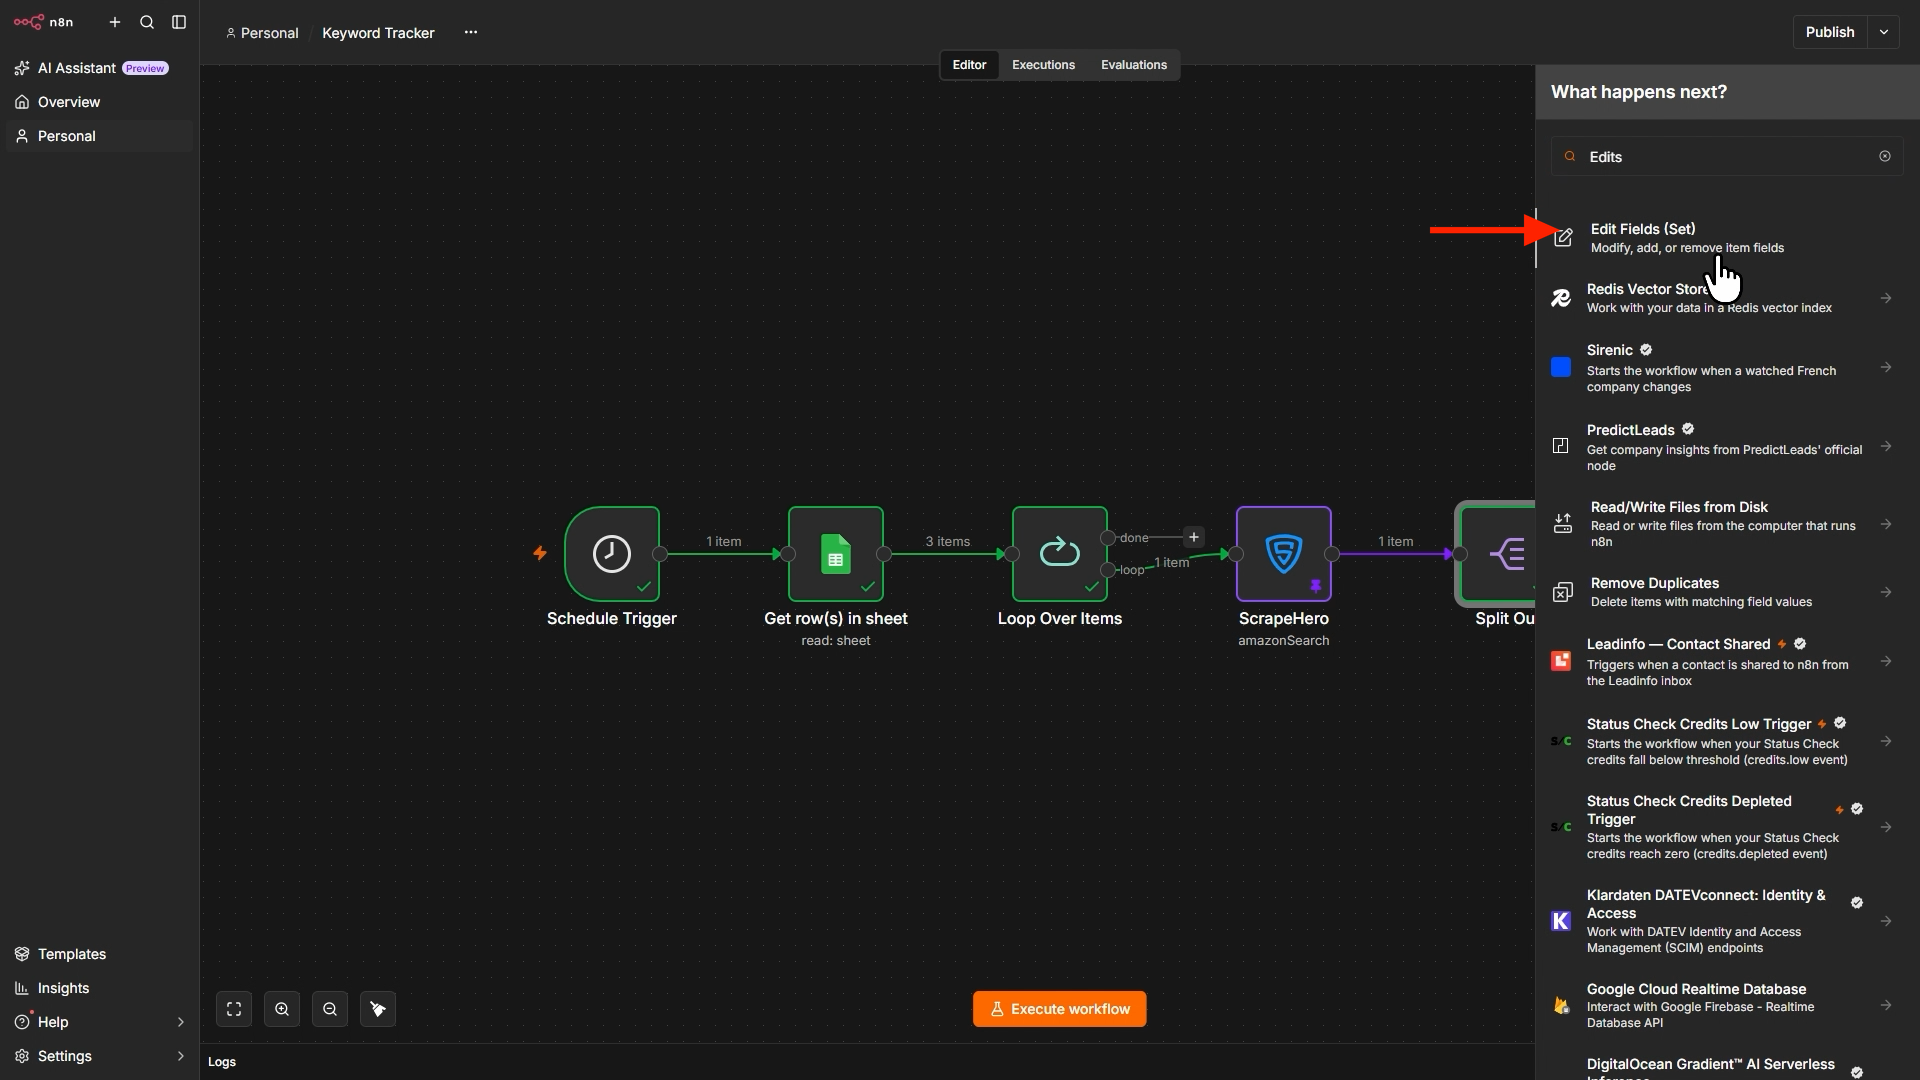The width and height of the screenshot is (1920, 1080).
Task: Click the node search input field
Action: pos(1727,157)
